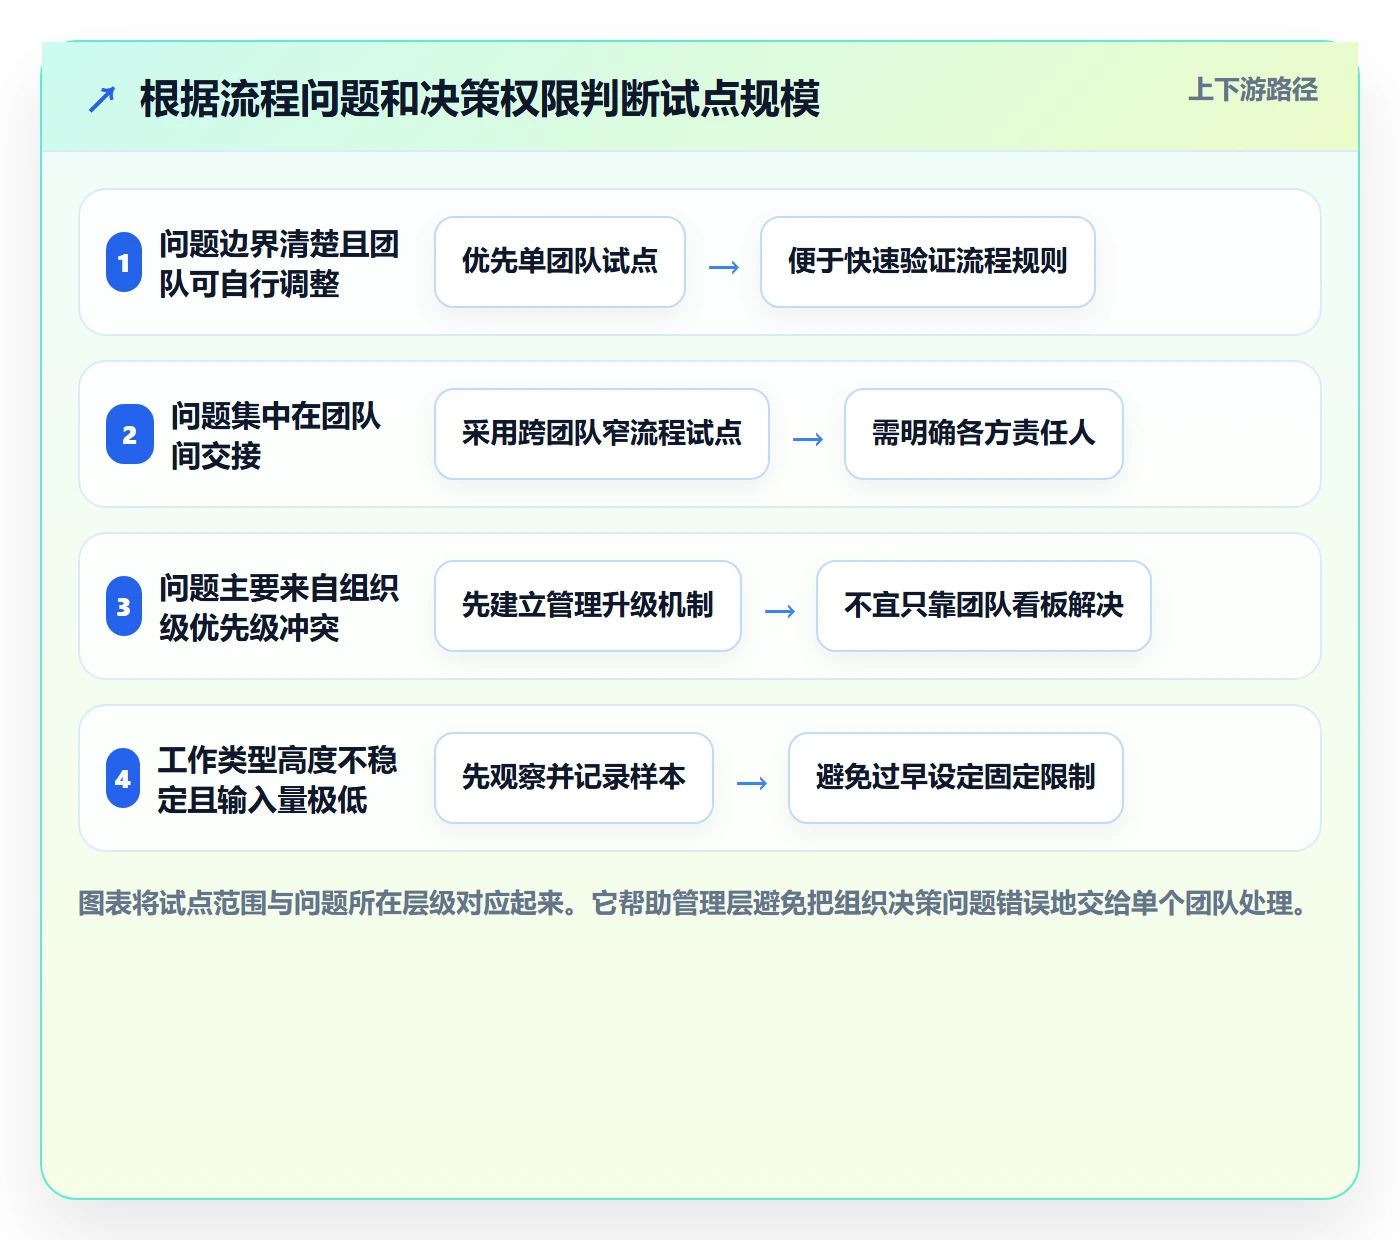Click the number 4 step badge

point(123,779)
